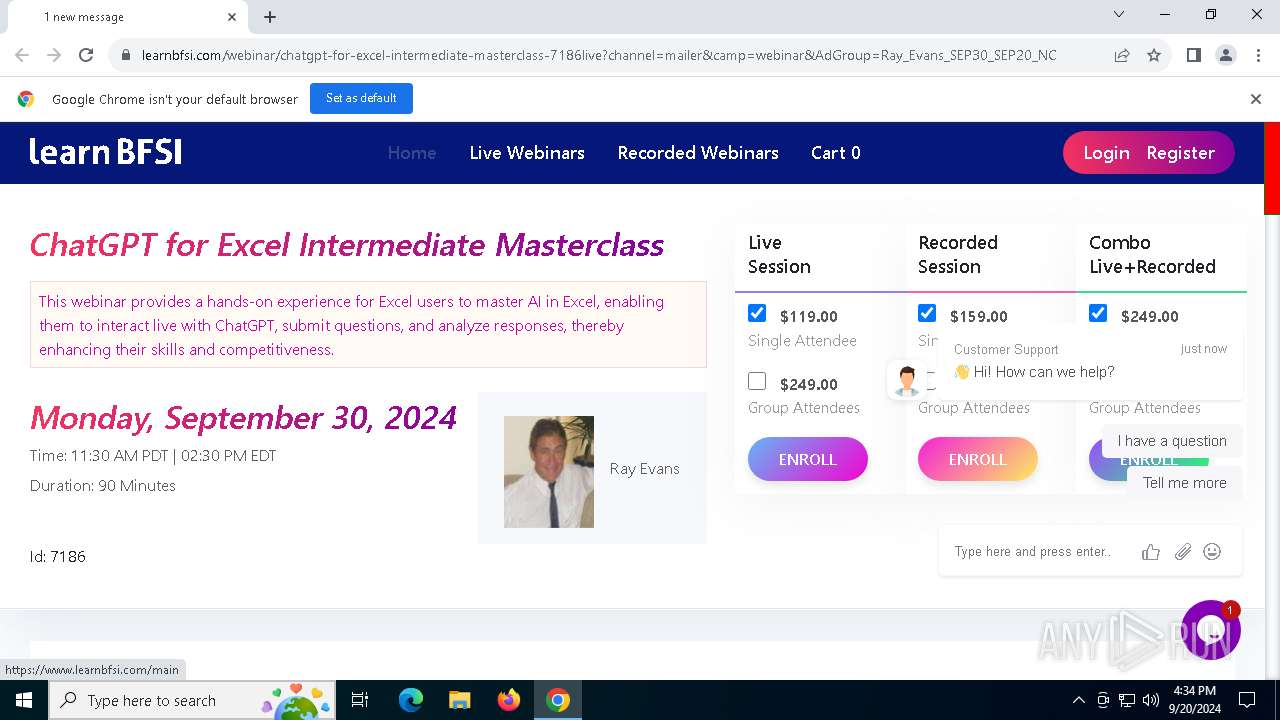The image size is (1280, 720).
Task: Click the share page icon in address bar
Action: (1122, 55)
